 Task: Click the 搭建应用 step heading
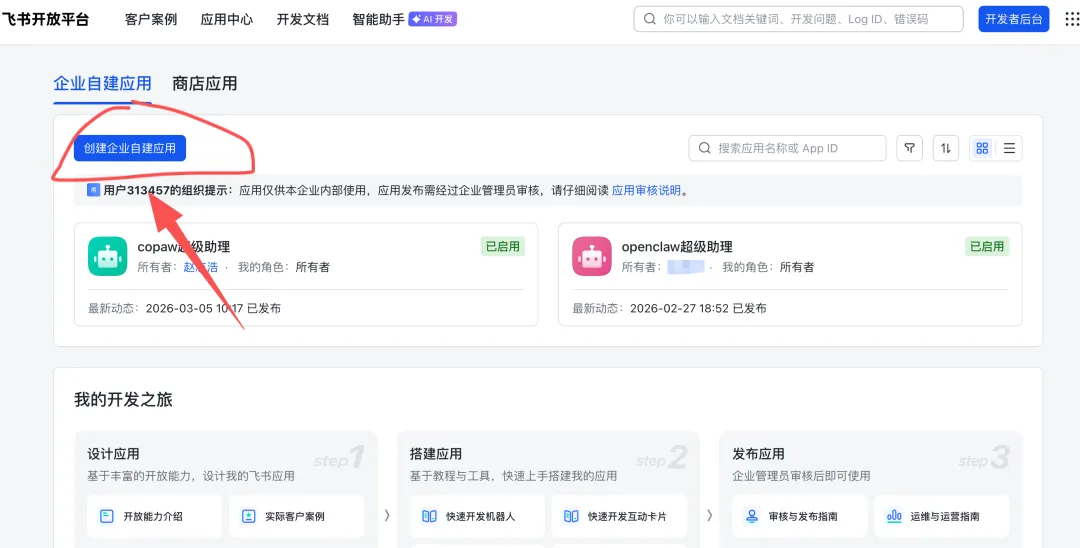pos(436,454)
